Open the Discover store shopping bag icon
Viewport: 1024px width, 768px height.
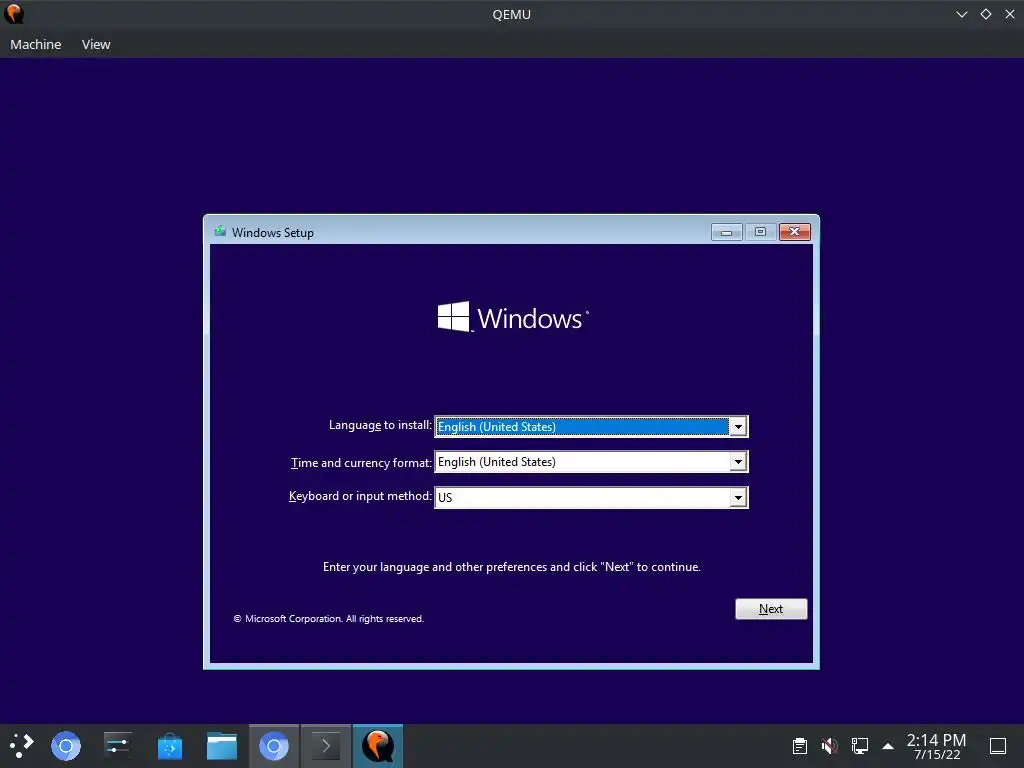click(170, 746)
